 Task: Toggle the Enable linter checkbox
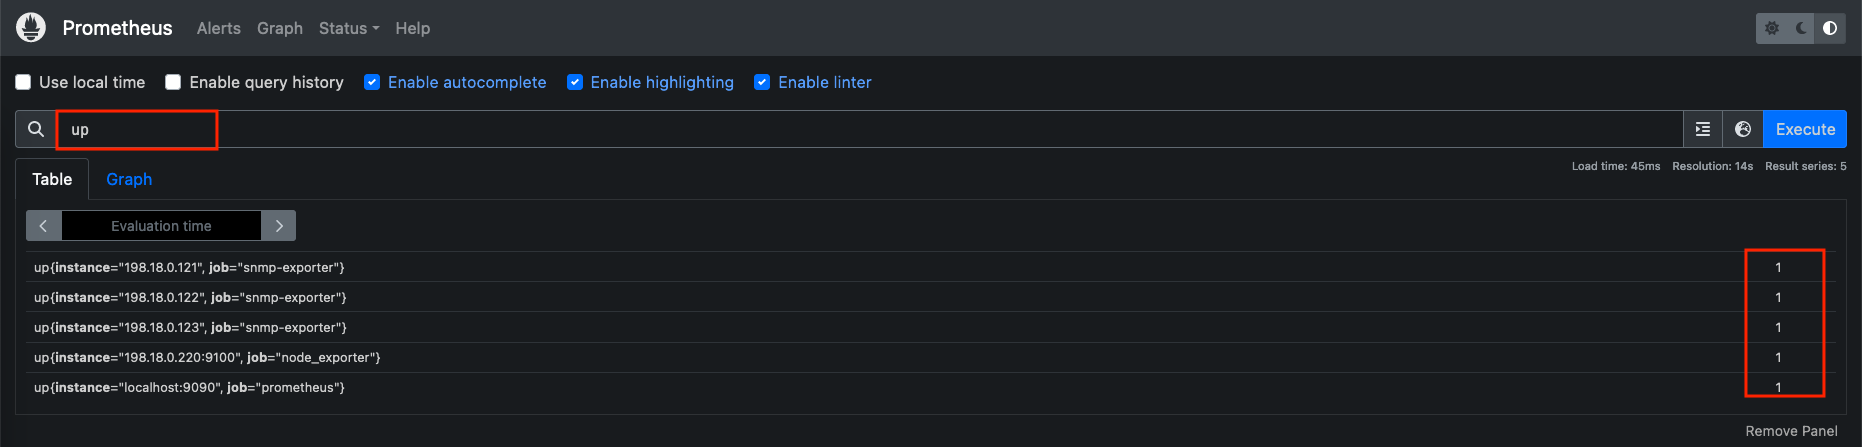(762, 82)
